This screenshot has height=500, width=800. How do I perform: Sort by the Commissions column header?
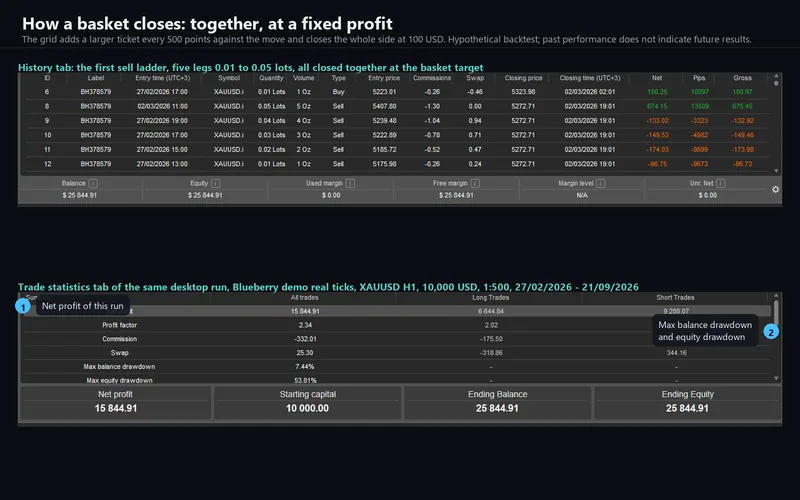point(432,78)
